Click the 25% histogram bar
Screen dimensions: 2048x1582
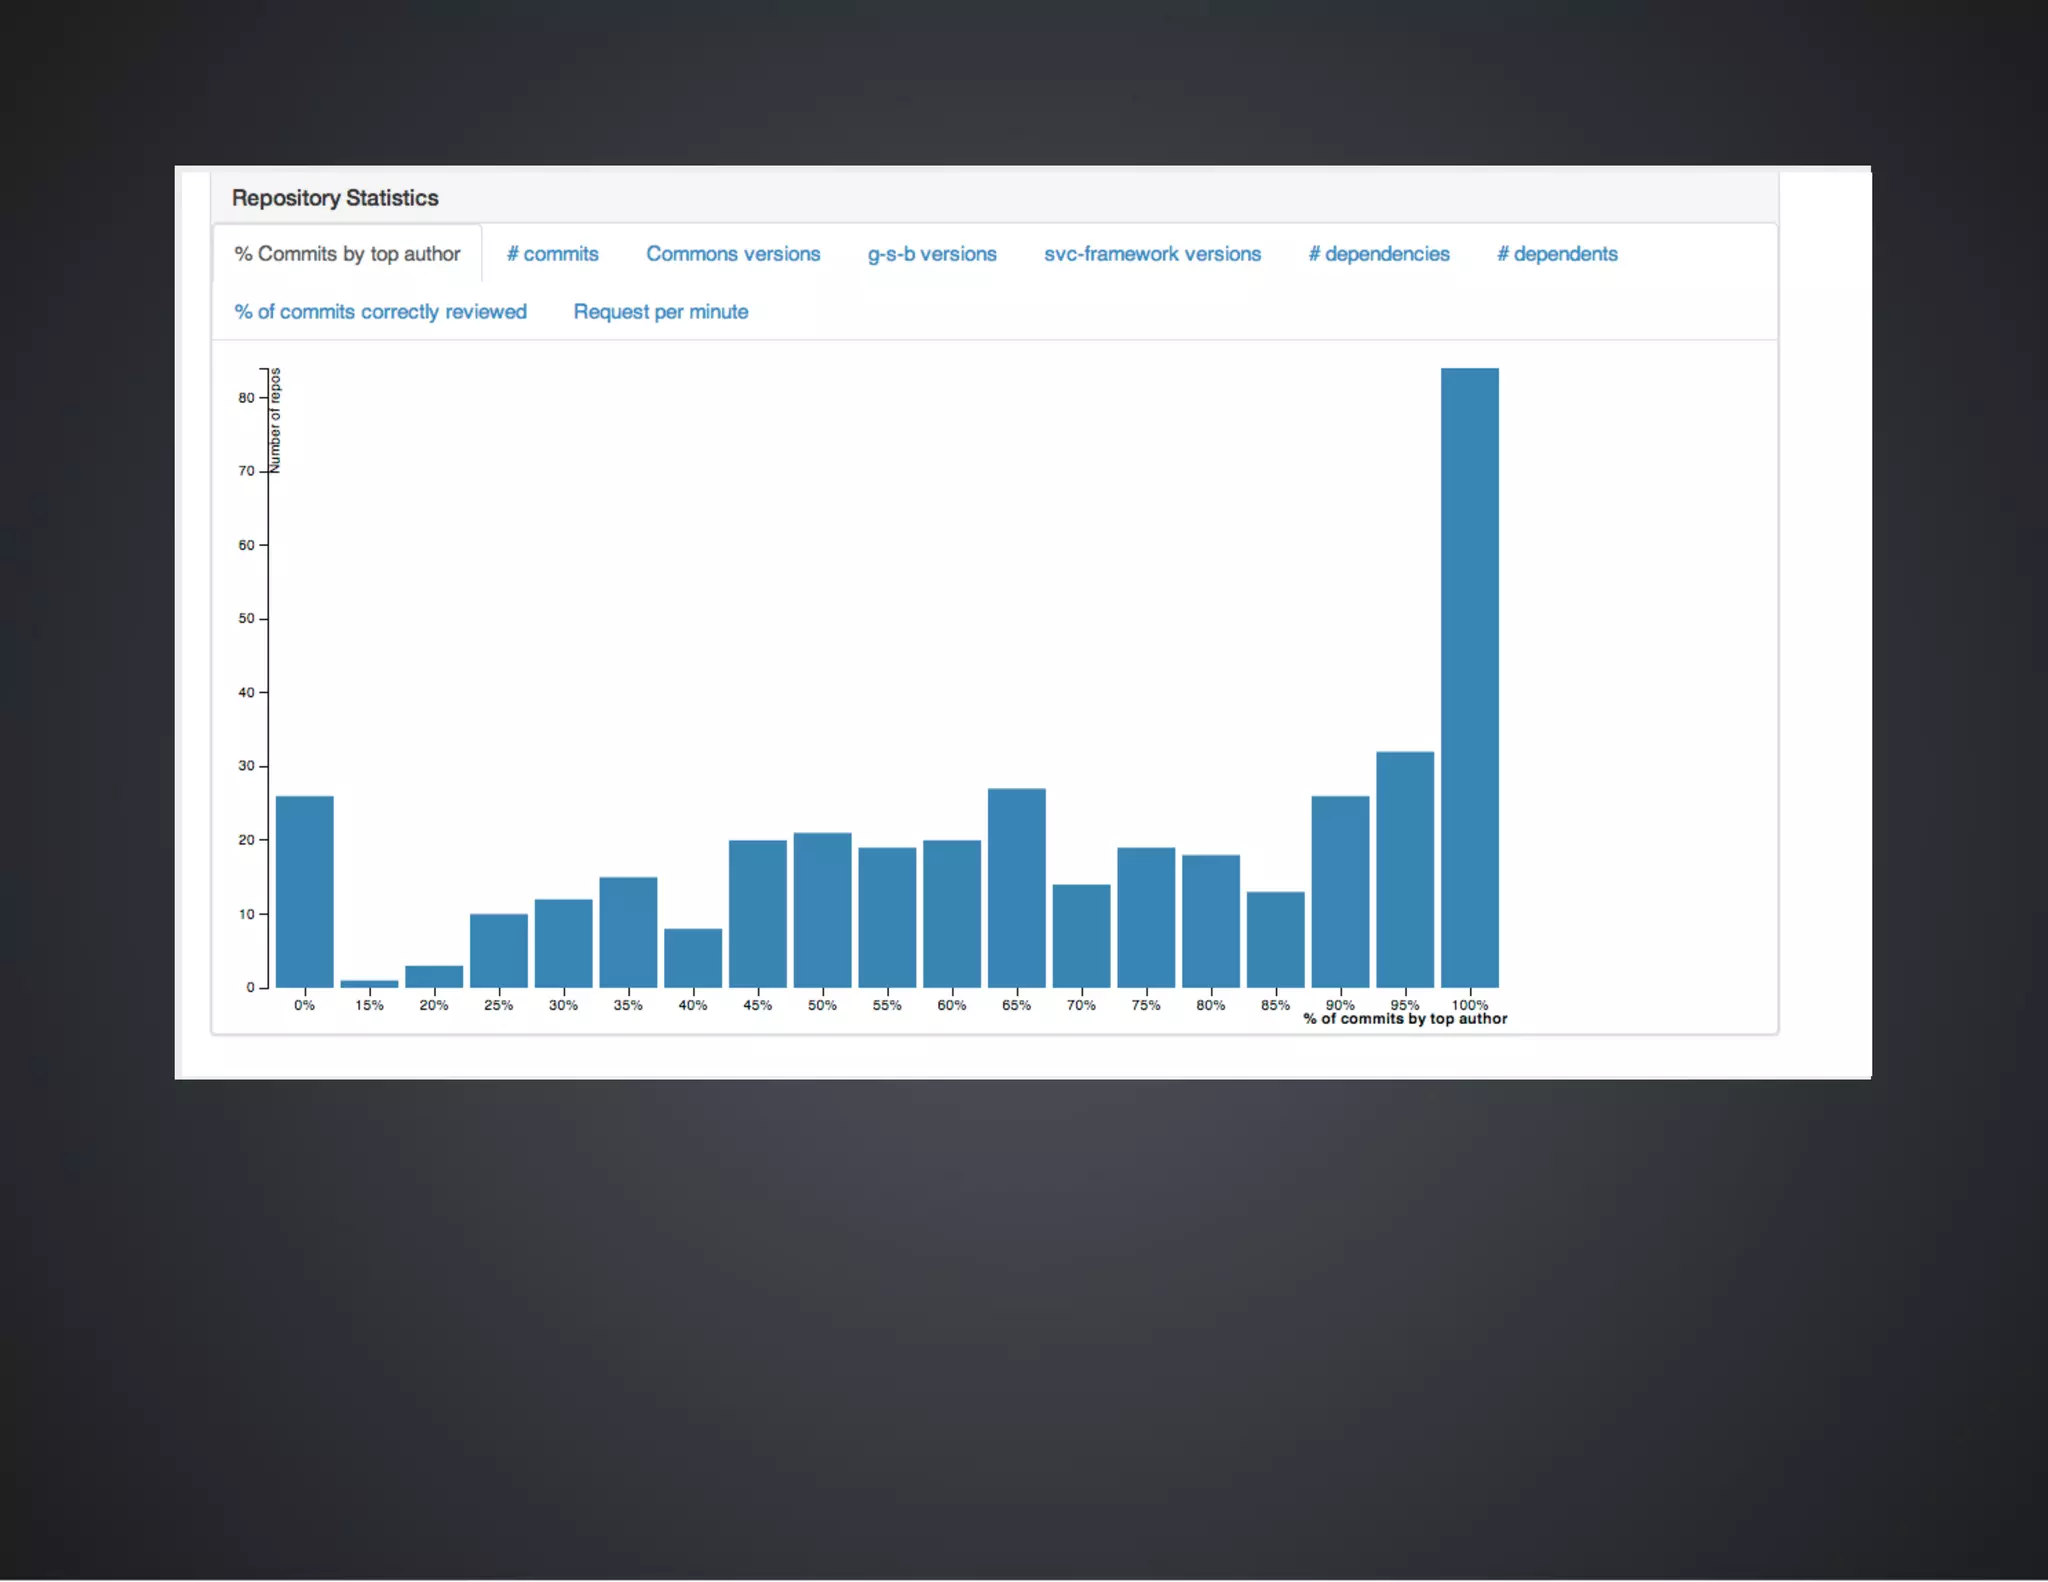(x=498, y=950)
